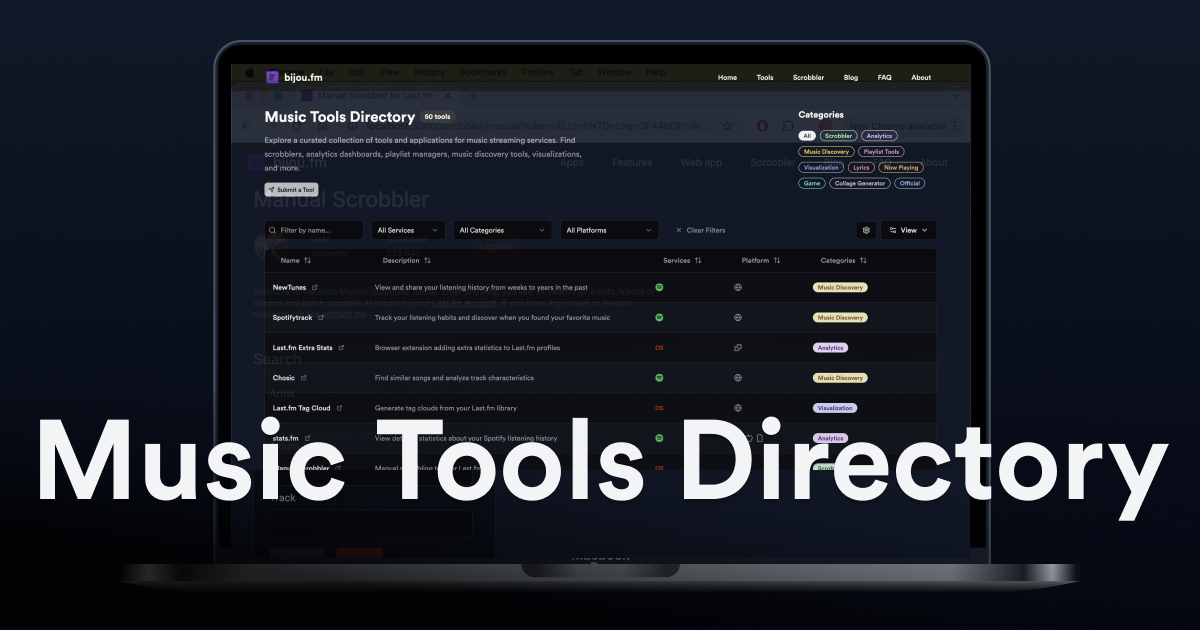1200x630 pixels.
Task: Sort table using Services column arrows
Action: point(698,260)
